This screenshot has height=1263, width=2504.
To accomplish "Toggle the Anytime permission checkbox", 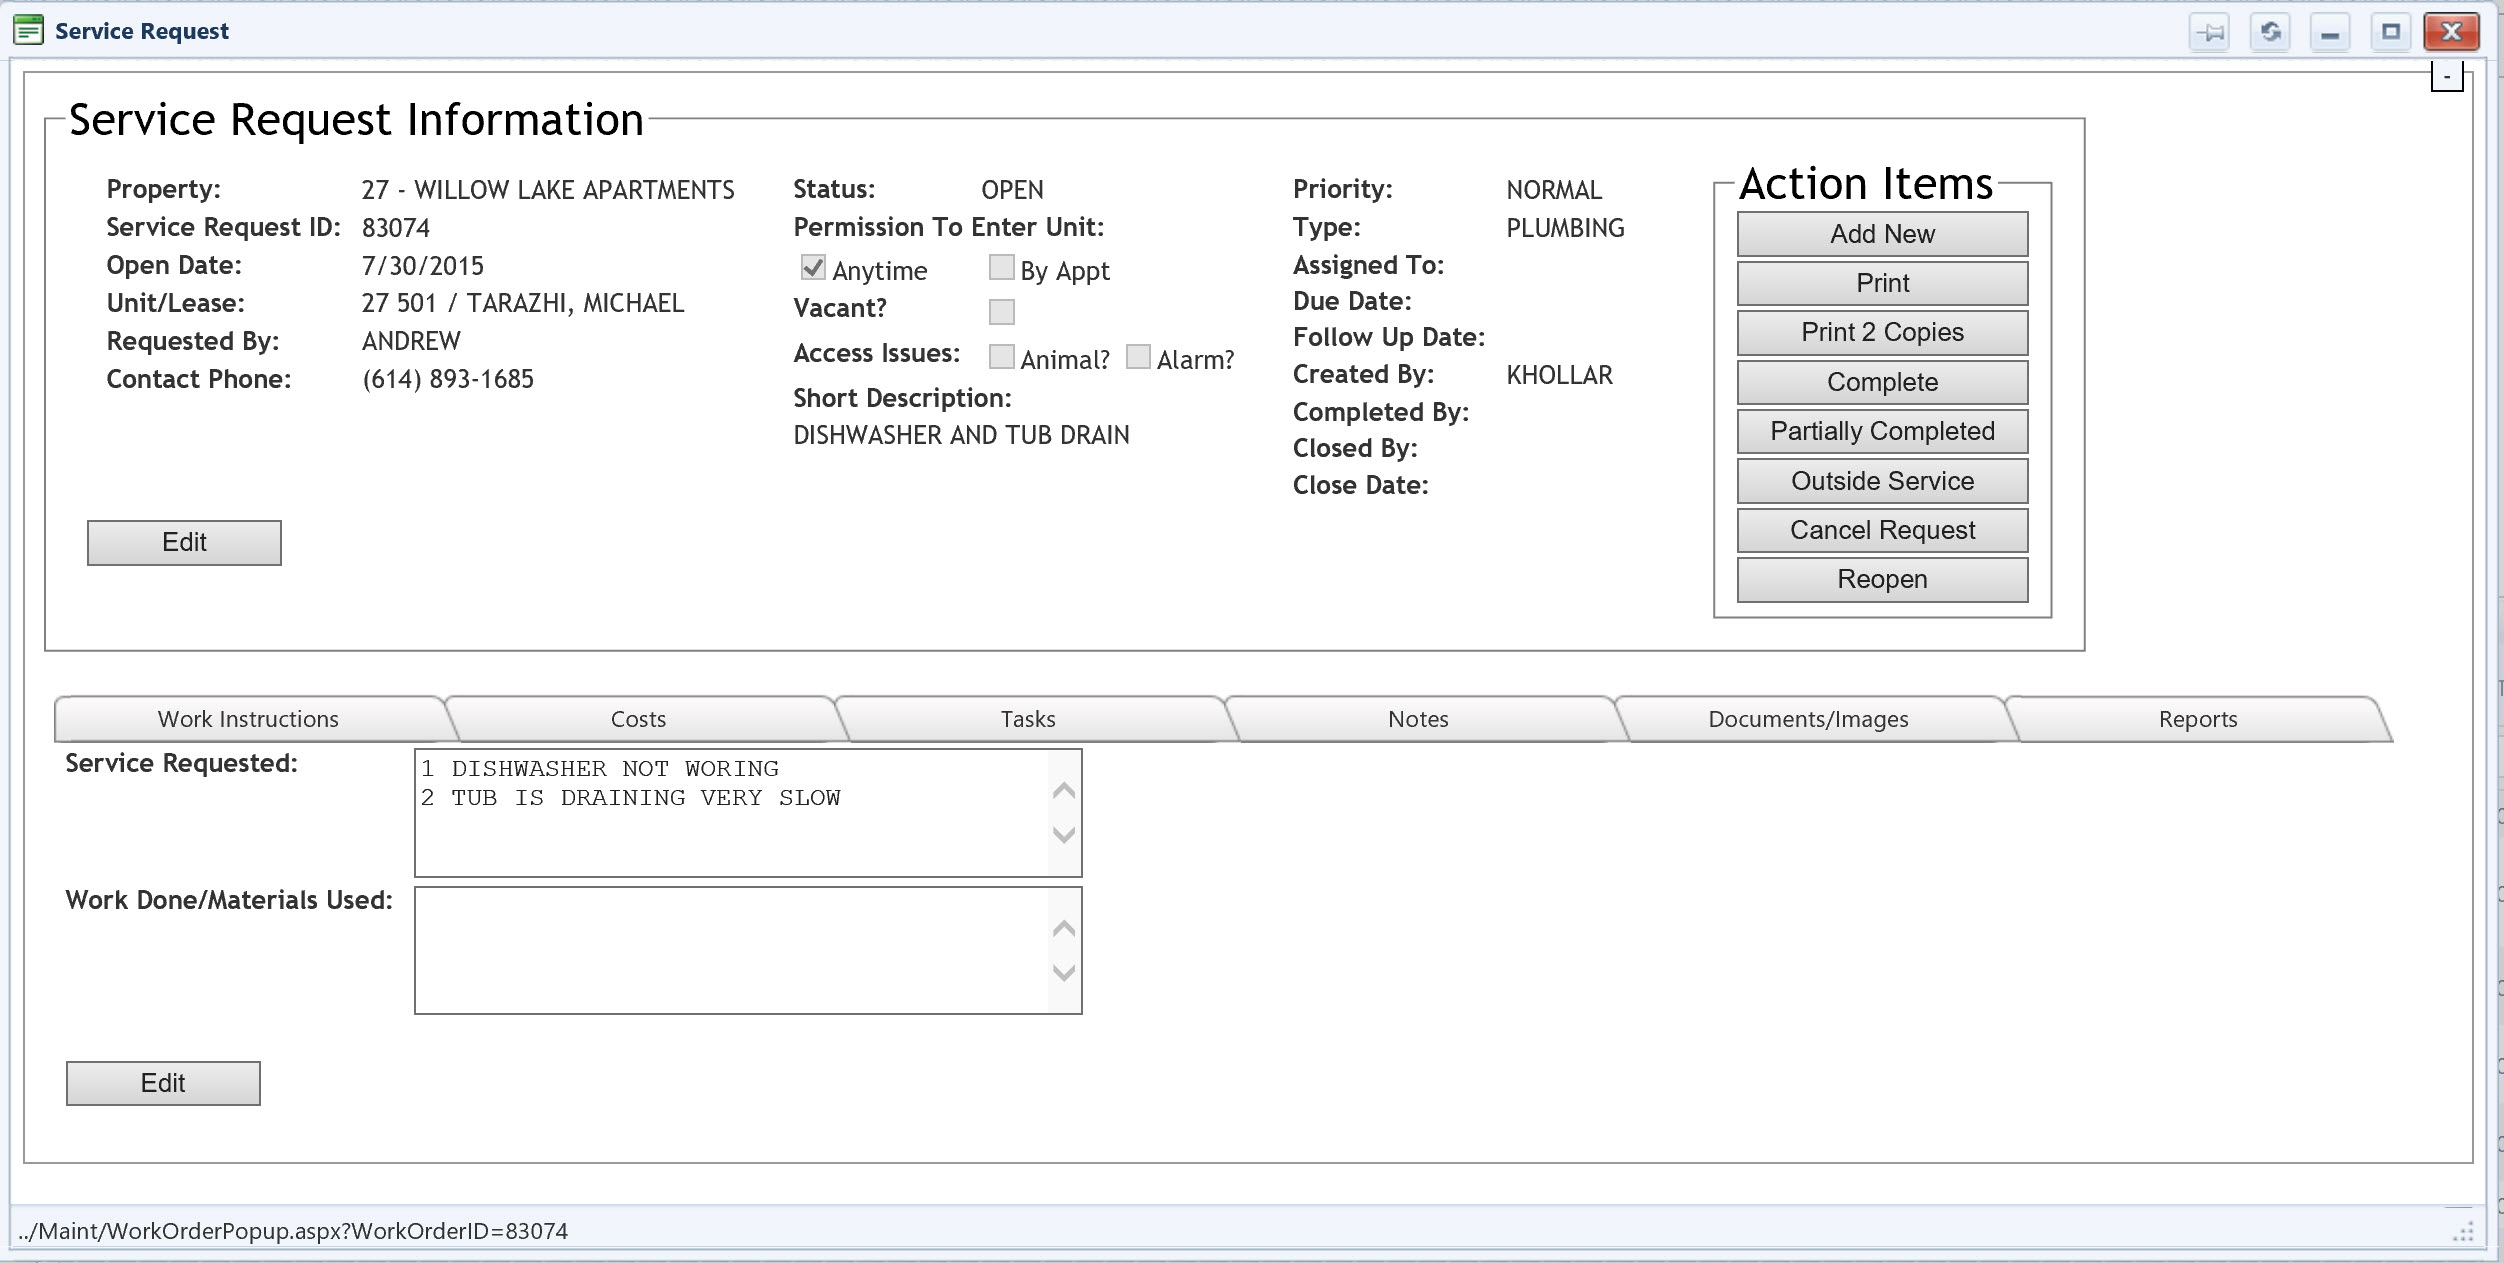I will pyautogui.click(x=813, y=268).
